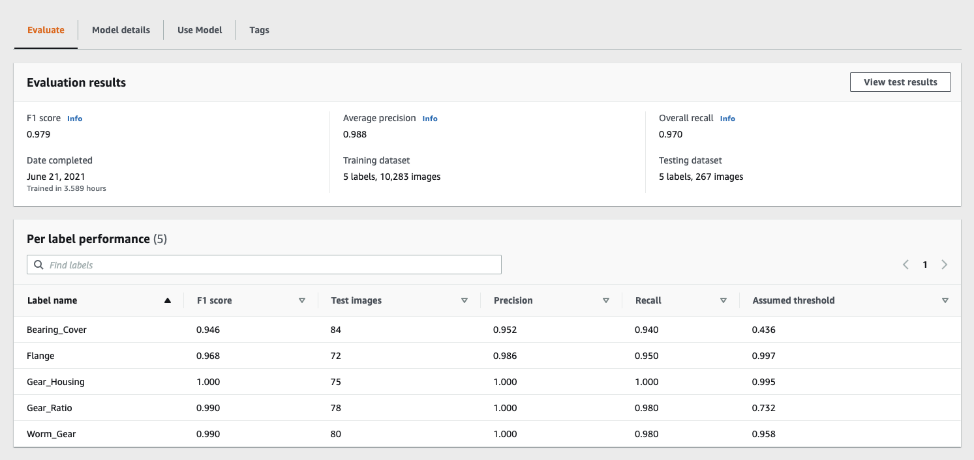This screenshot has height=460, width=974.
Task: Select the Tags tab
Action: 259,30
